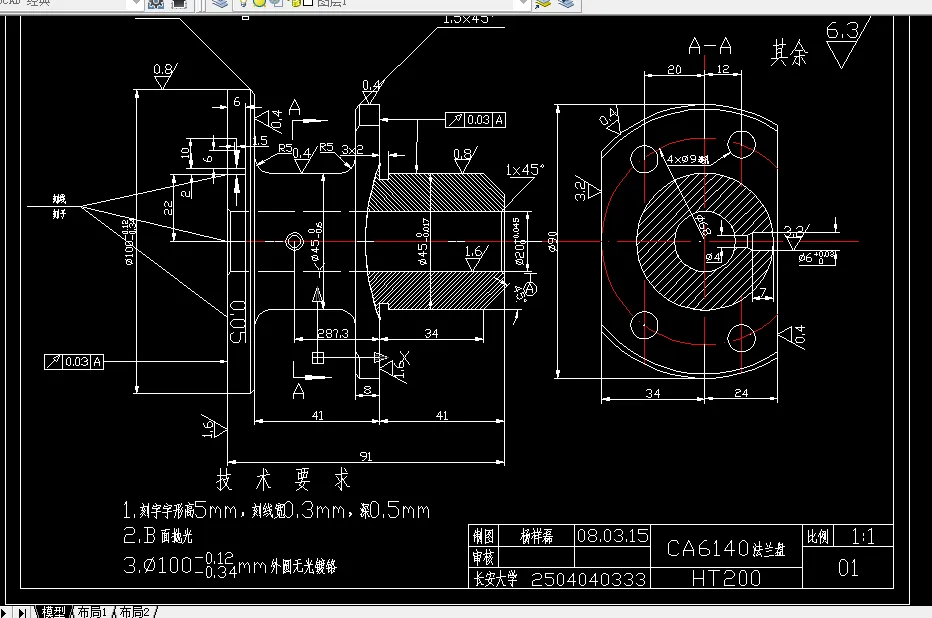Toggle the layer freeze sun icon
This screenshot has width=932, height=618.
260,3
